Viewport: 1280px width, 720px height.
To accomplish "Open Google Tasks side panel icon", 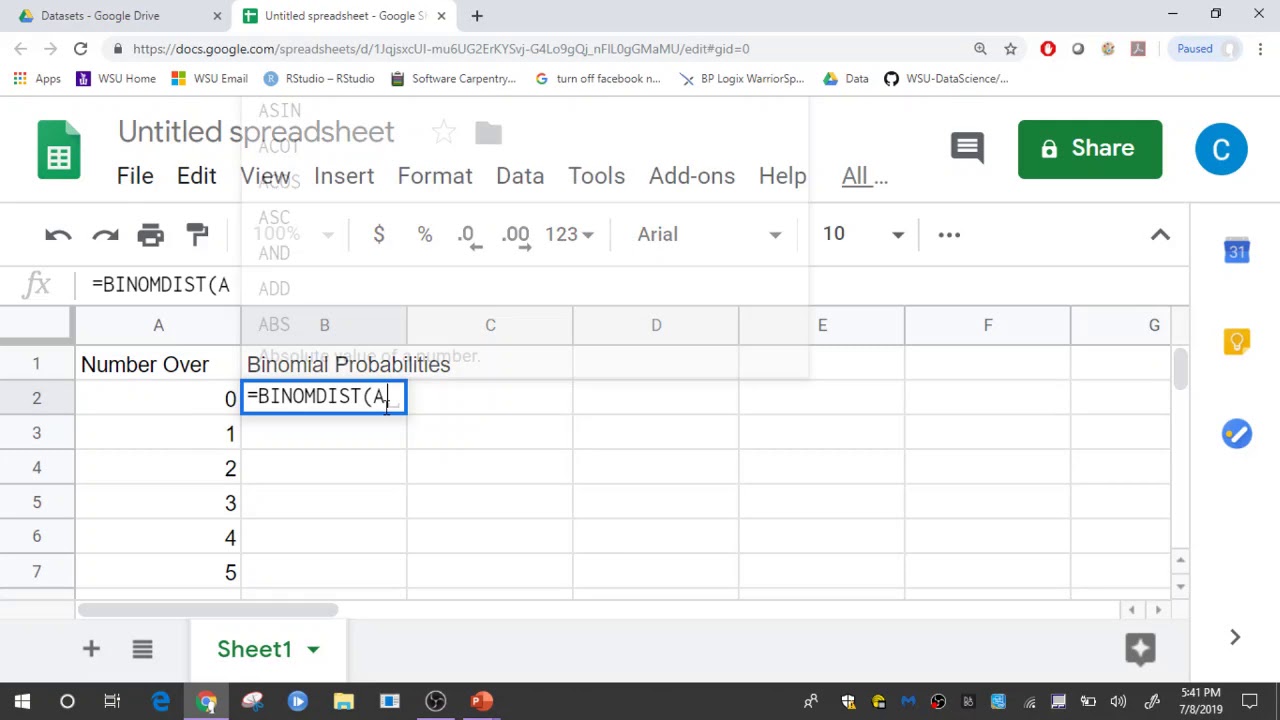I will (1237, 434).
